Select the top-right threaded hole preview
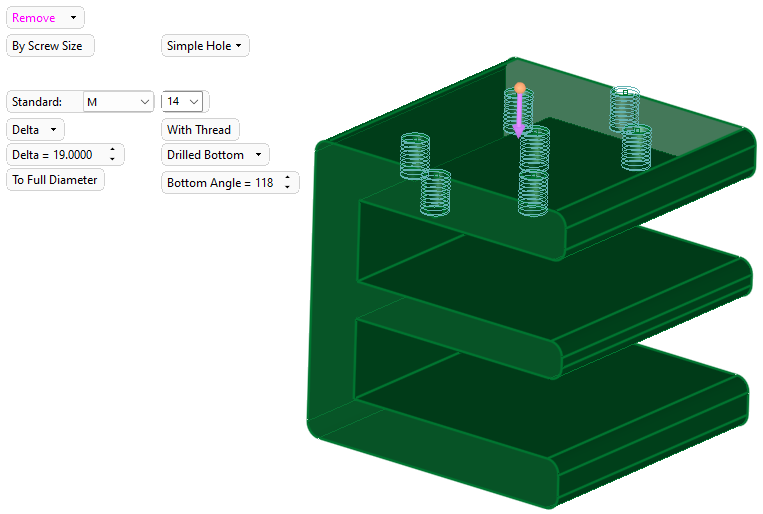 pos(625,106)
